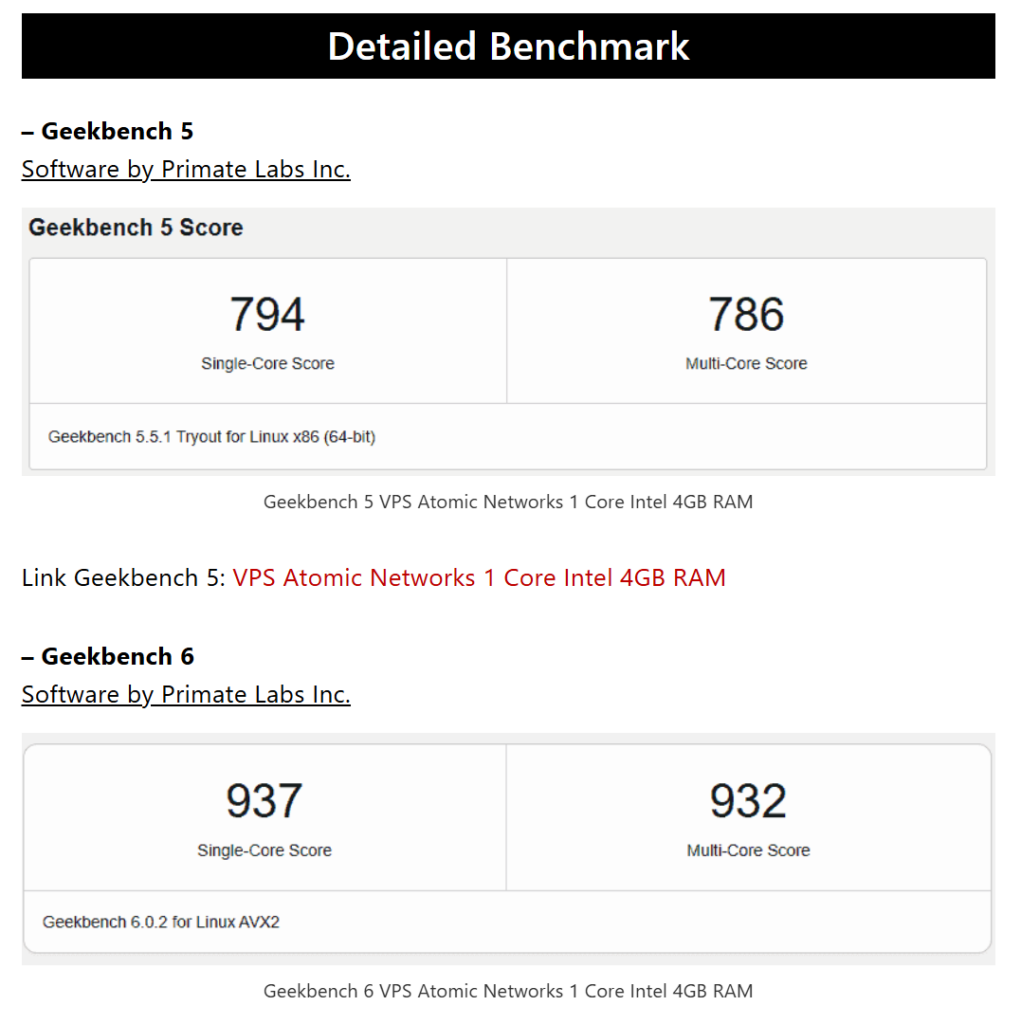The image size is (1021, 1024).
Task: Click the Geekbench 5 VPS image caption
Action: (508, 502)
